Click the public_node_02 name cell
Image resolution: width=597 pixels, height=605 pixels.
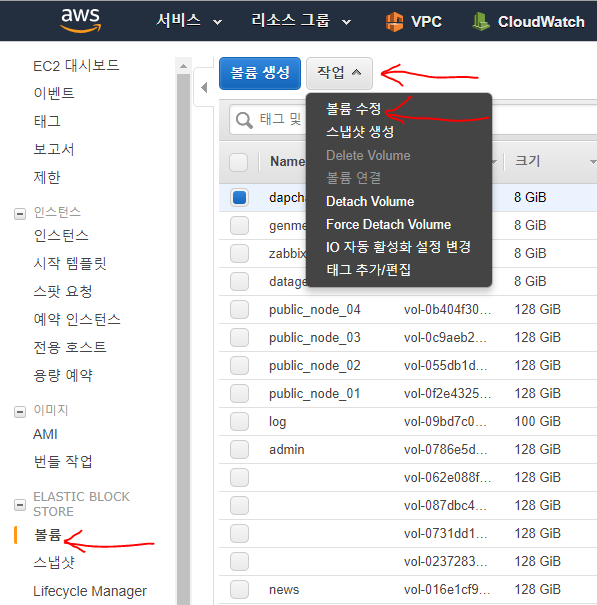point(315,366)
